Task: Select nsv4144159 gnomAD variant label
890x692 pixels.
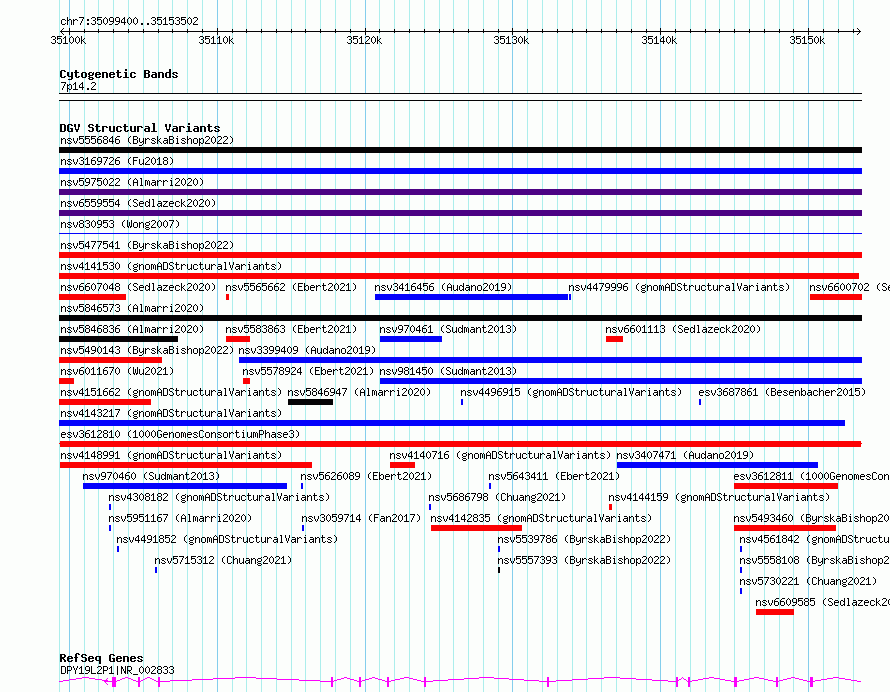Action: pyautogui.click(x=719, y=497)
